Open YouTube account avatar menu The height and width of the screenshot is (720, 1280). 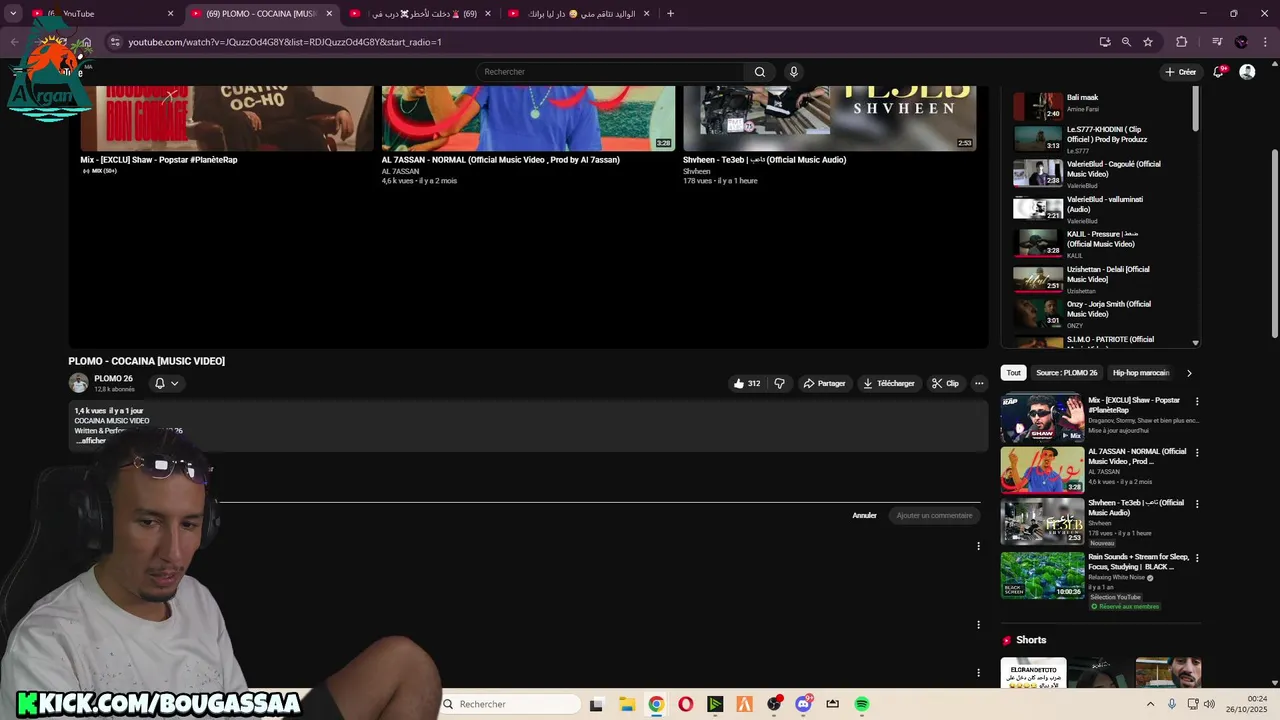coord(1247,72)
